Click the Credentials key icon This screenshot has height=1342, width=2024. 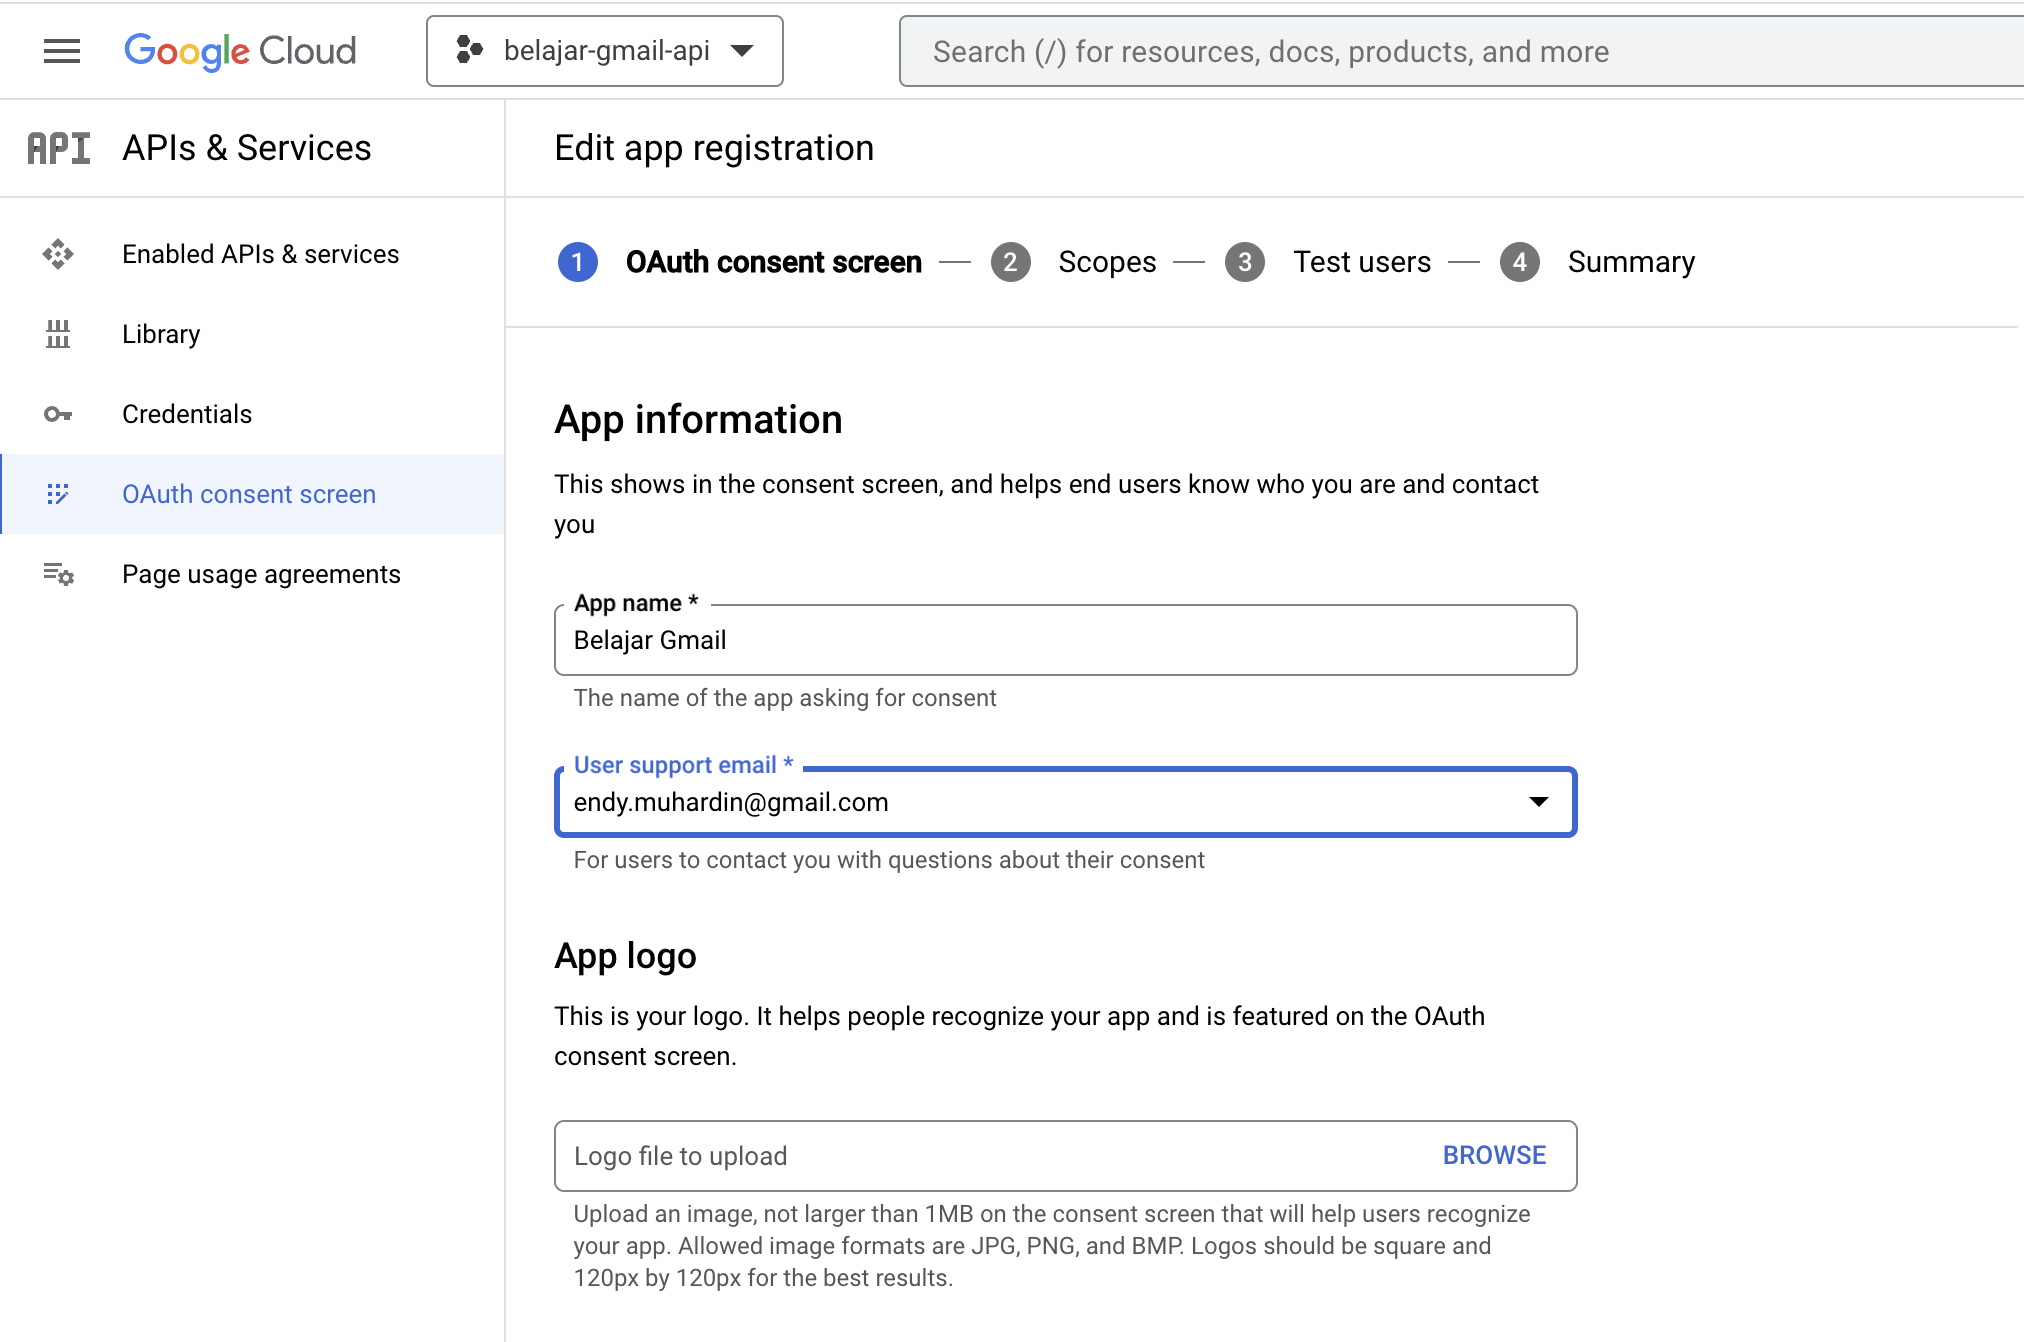coord(58,414)
